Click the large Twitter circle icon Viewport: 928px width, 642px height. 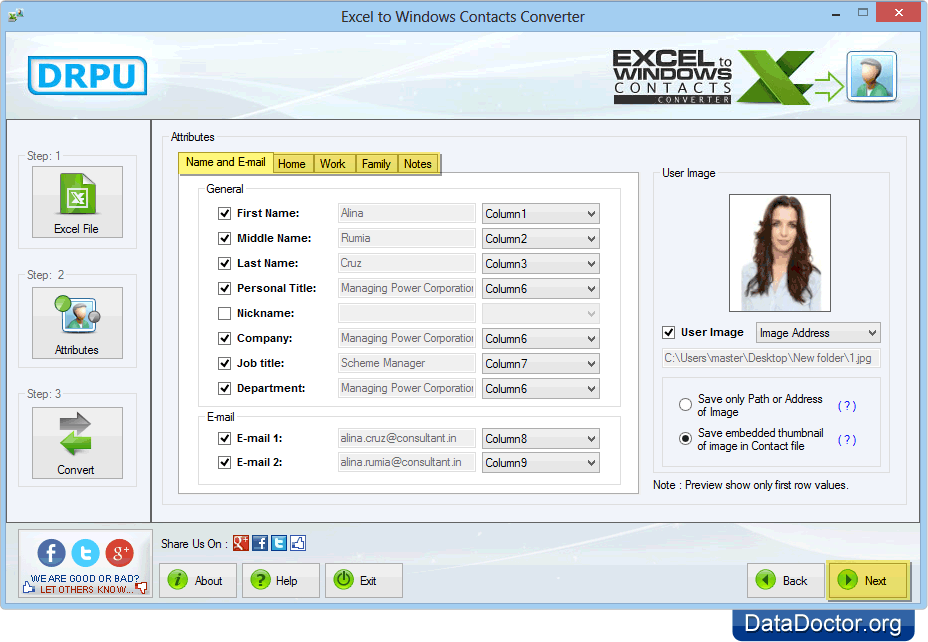click(x=86, y=553)
